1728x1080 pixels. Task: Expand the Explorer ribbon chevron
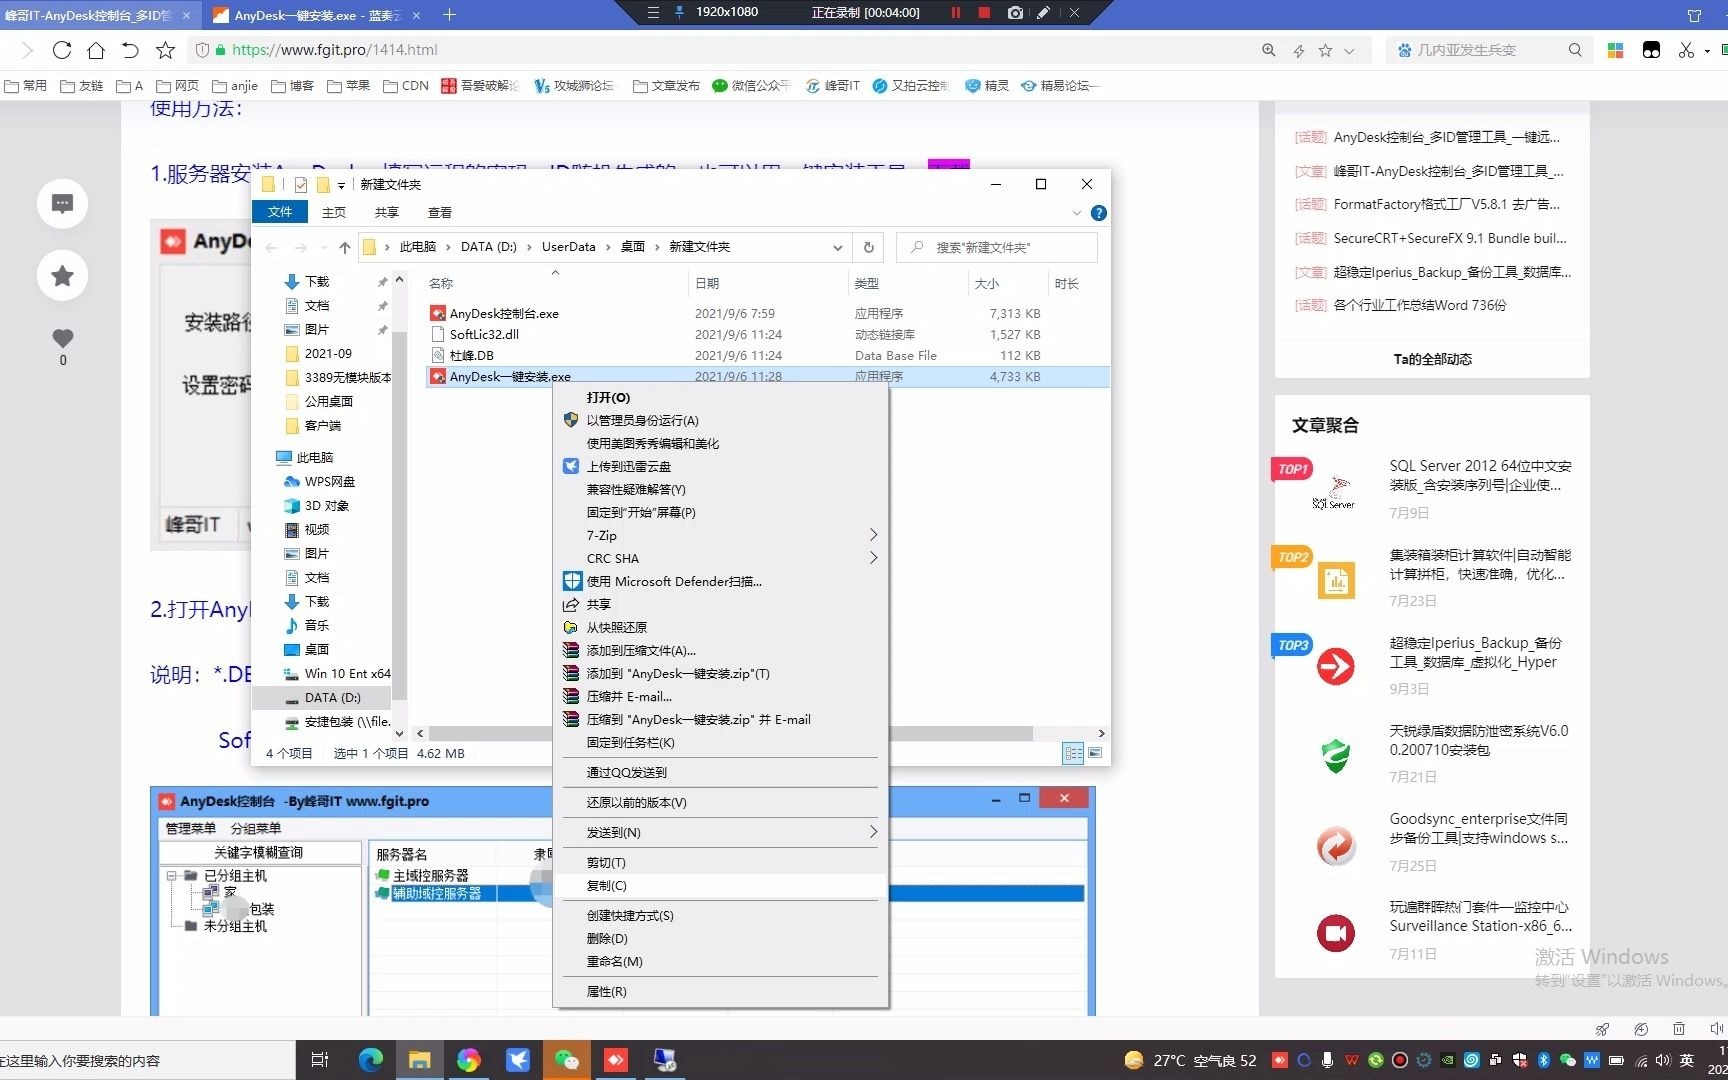(x=1077, y=213)
